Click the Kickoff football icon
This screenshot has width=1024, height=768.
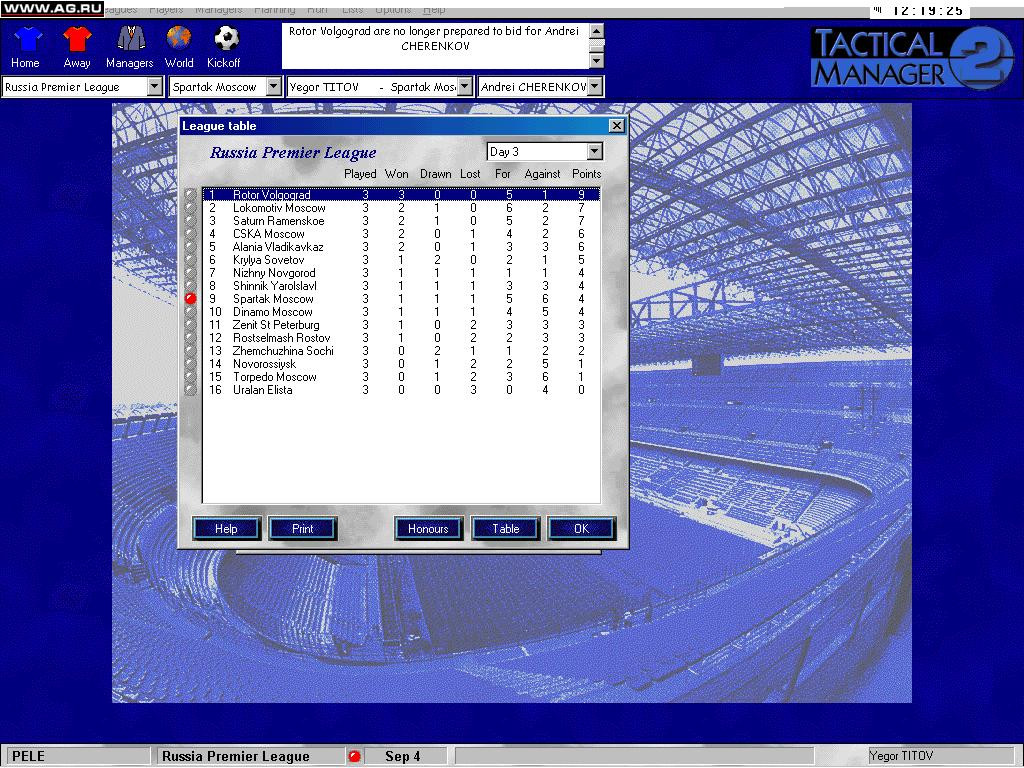[x=227, y=38]
